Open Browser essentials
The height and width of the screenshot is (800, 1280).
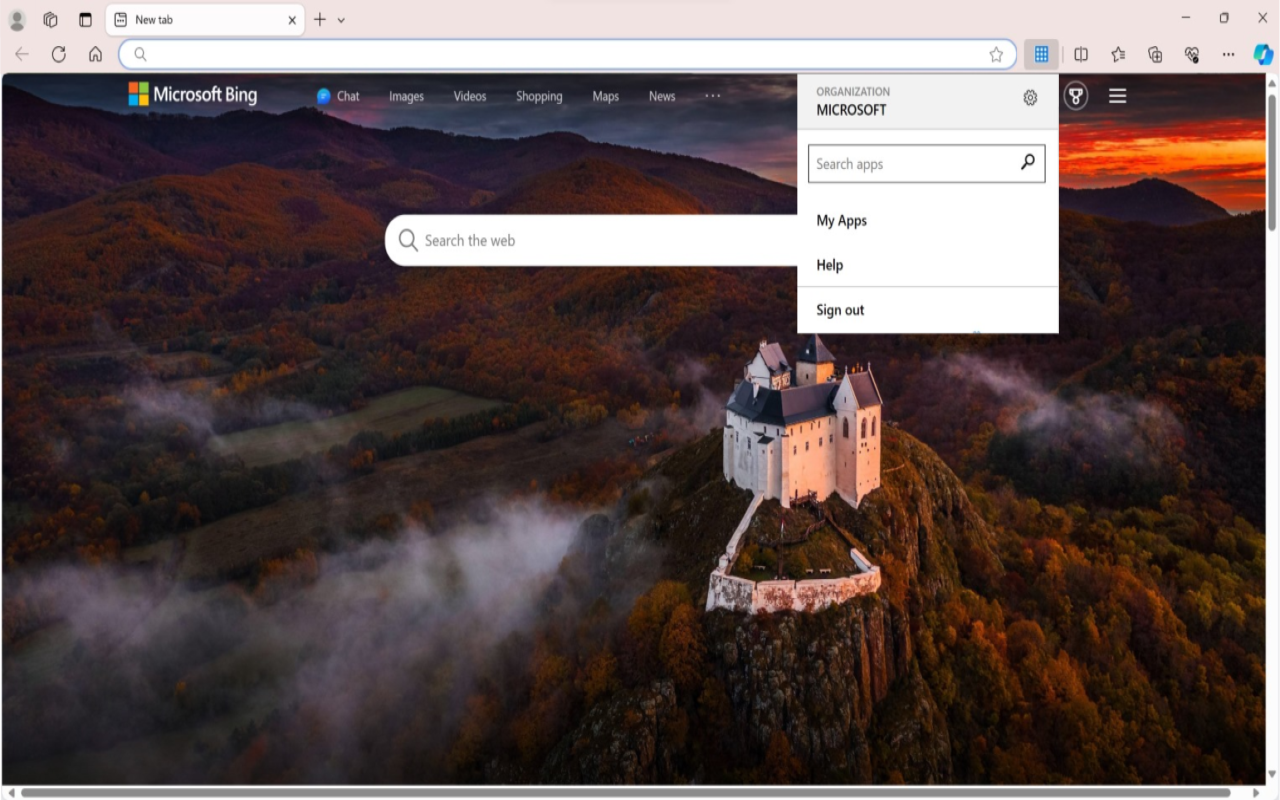[1191, 54]
